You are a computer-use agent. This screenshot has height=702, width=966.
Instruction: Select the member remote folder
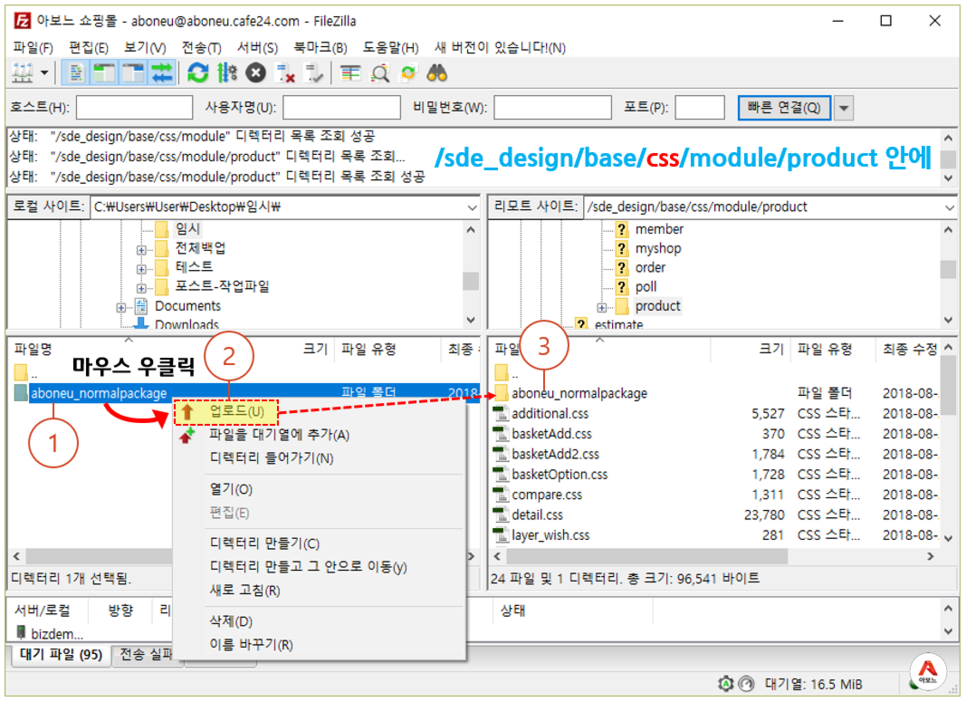(x=659, y=229)
